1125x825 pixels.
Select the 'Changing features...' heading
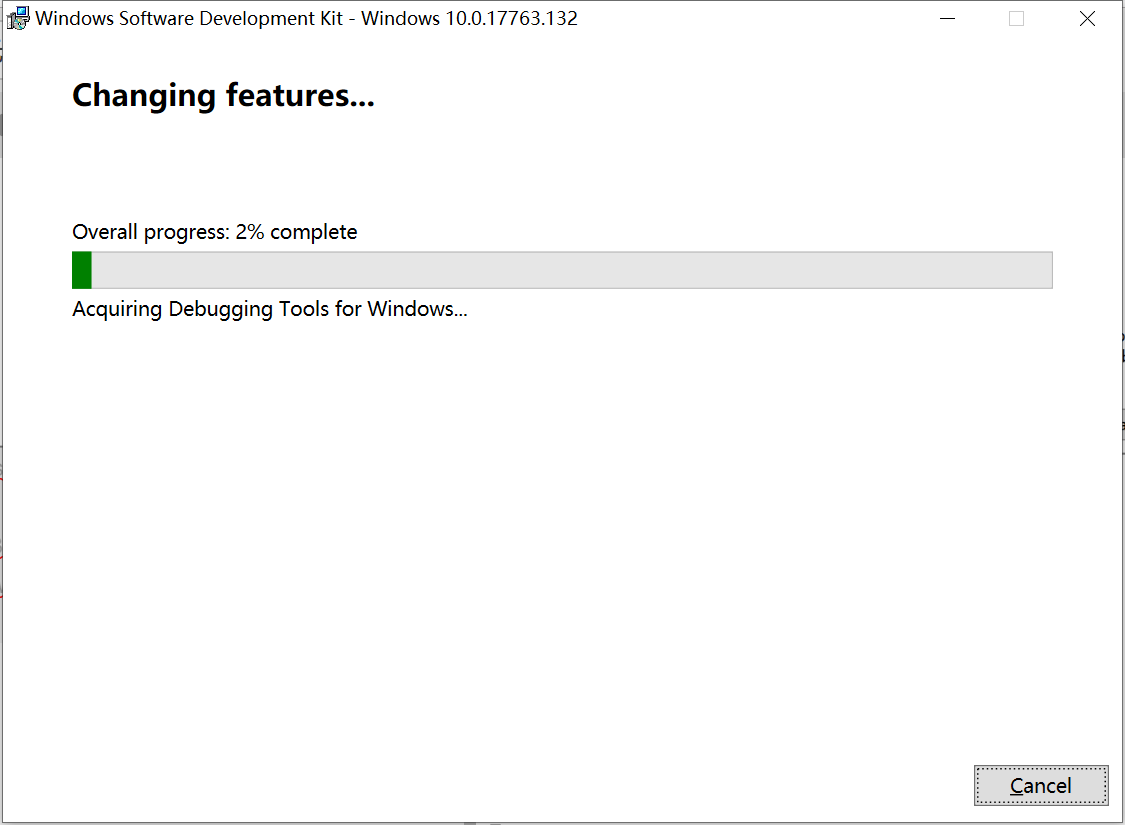(223, 95)
